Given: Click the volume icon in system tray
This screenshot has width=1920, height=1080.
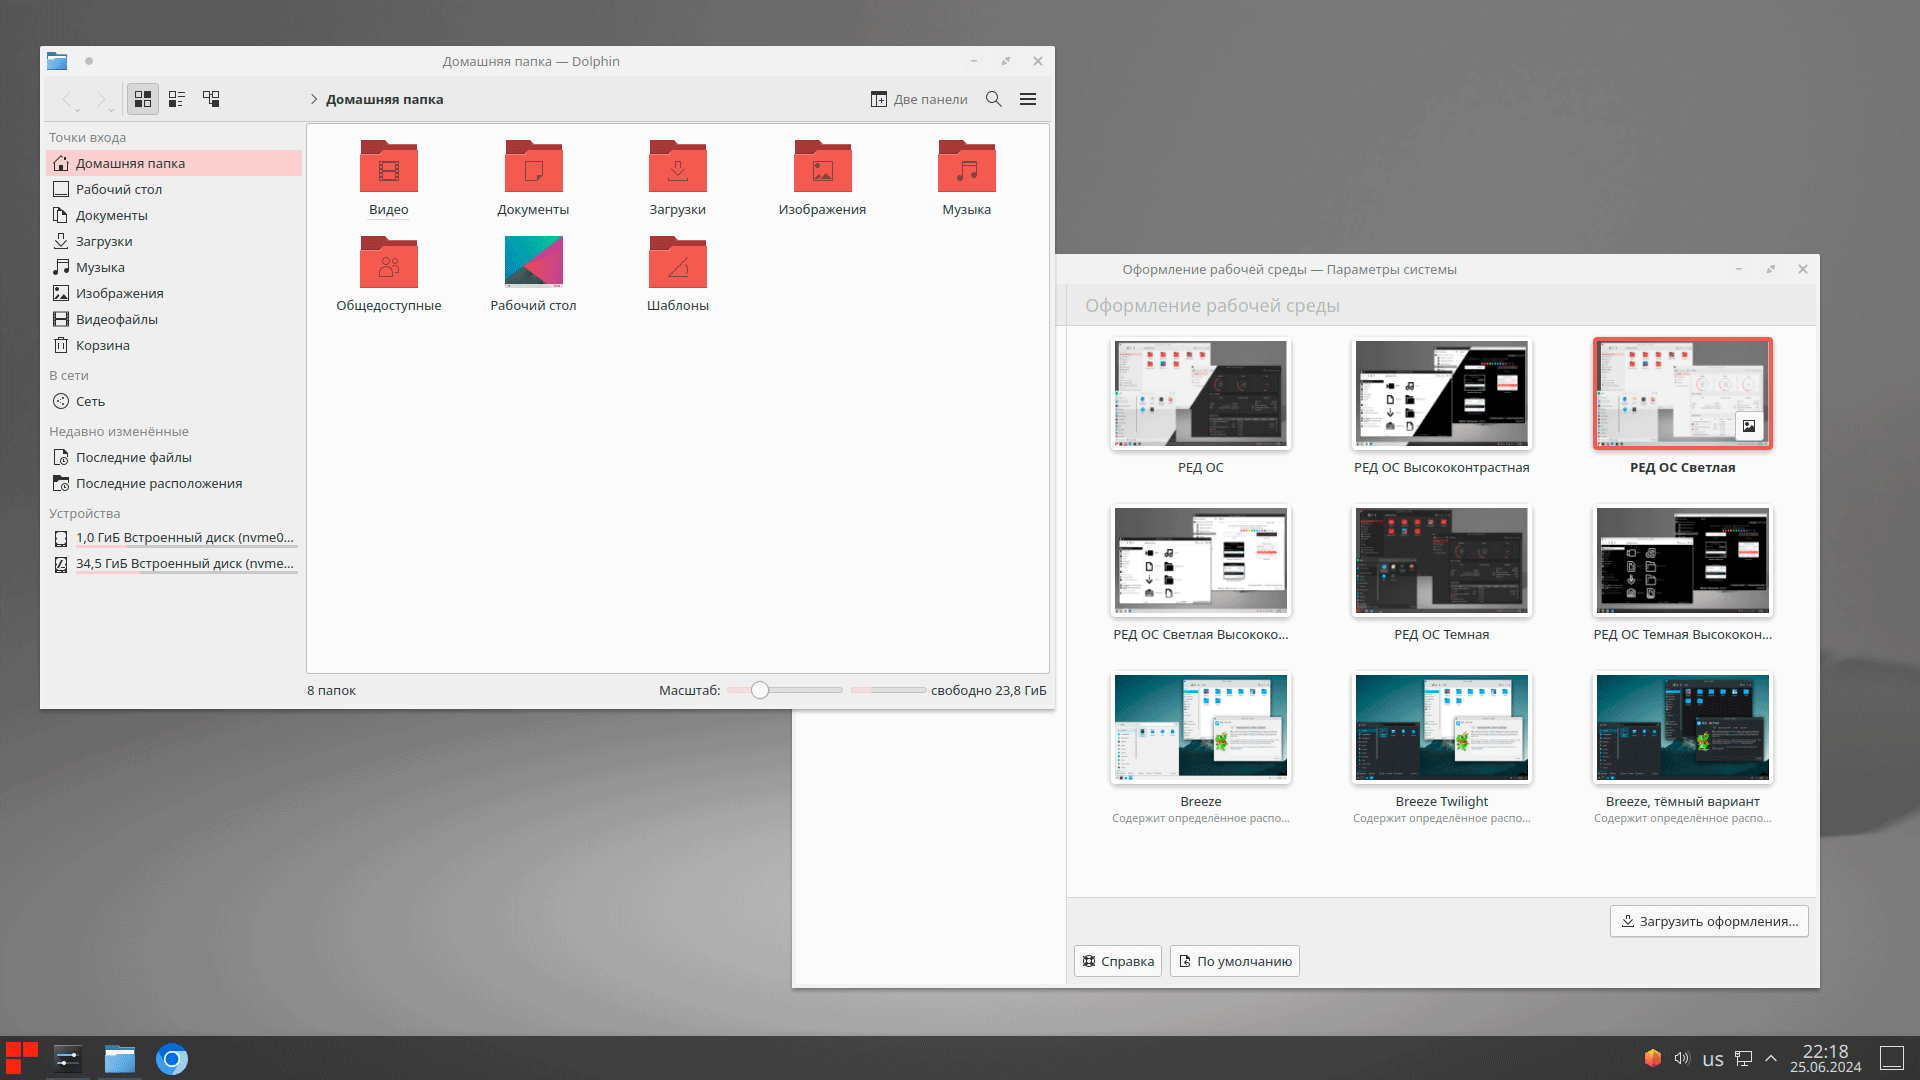Looking at the screenshot, I should coord(1681,1058).
